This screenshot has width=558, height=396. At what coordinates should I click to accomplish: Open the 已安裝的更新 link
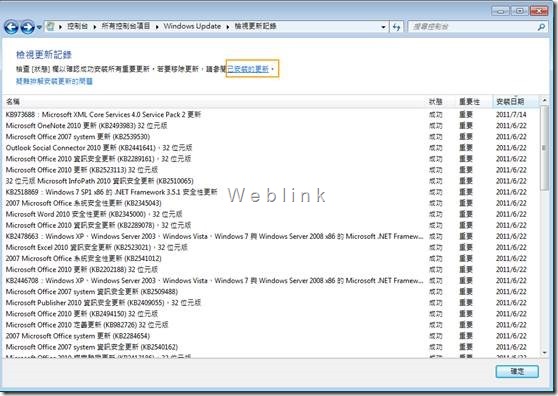point(248,69)
